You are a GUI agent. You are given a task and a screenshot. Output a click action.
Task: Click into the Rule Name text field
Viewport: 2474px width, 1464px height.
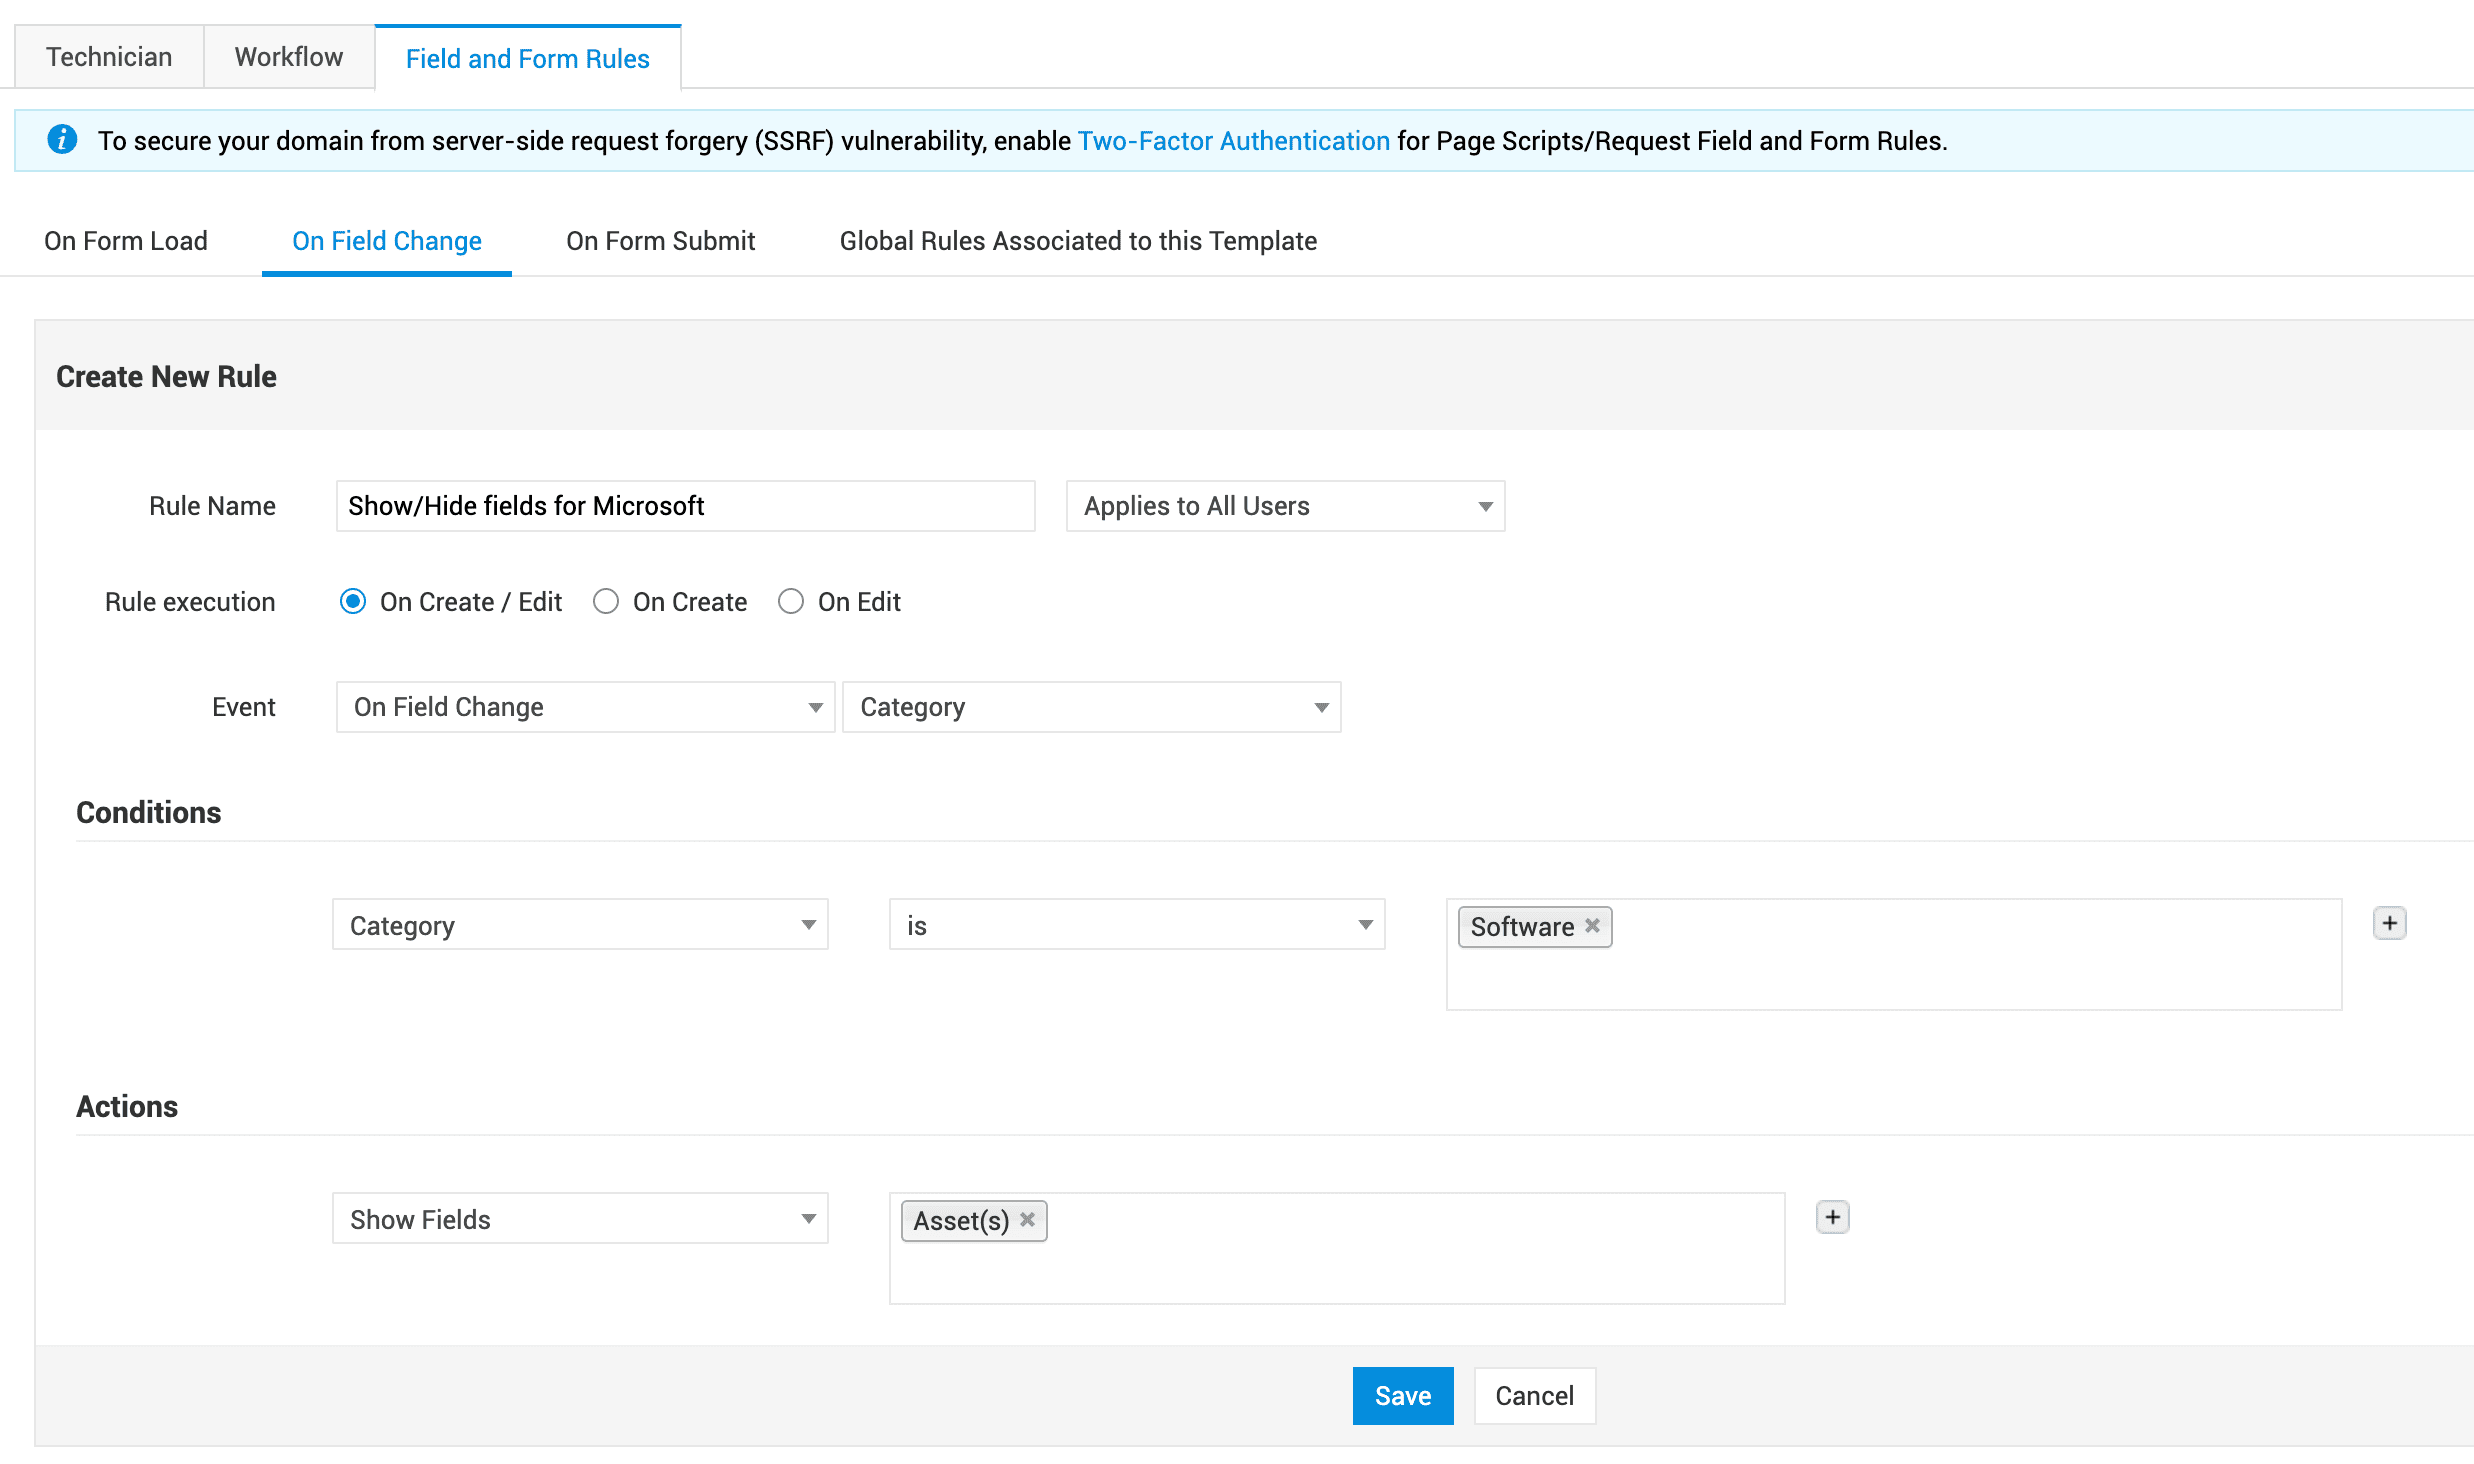pos(685,506)
